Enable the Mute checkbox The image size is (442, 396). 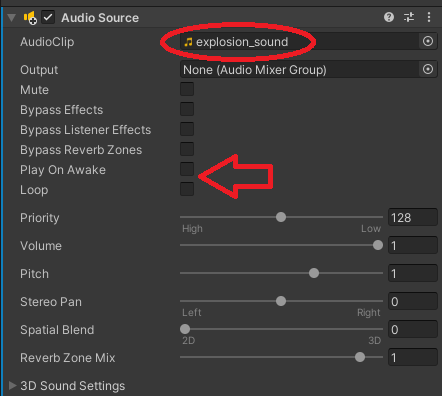[x=187, y=89]
